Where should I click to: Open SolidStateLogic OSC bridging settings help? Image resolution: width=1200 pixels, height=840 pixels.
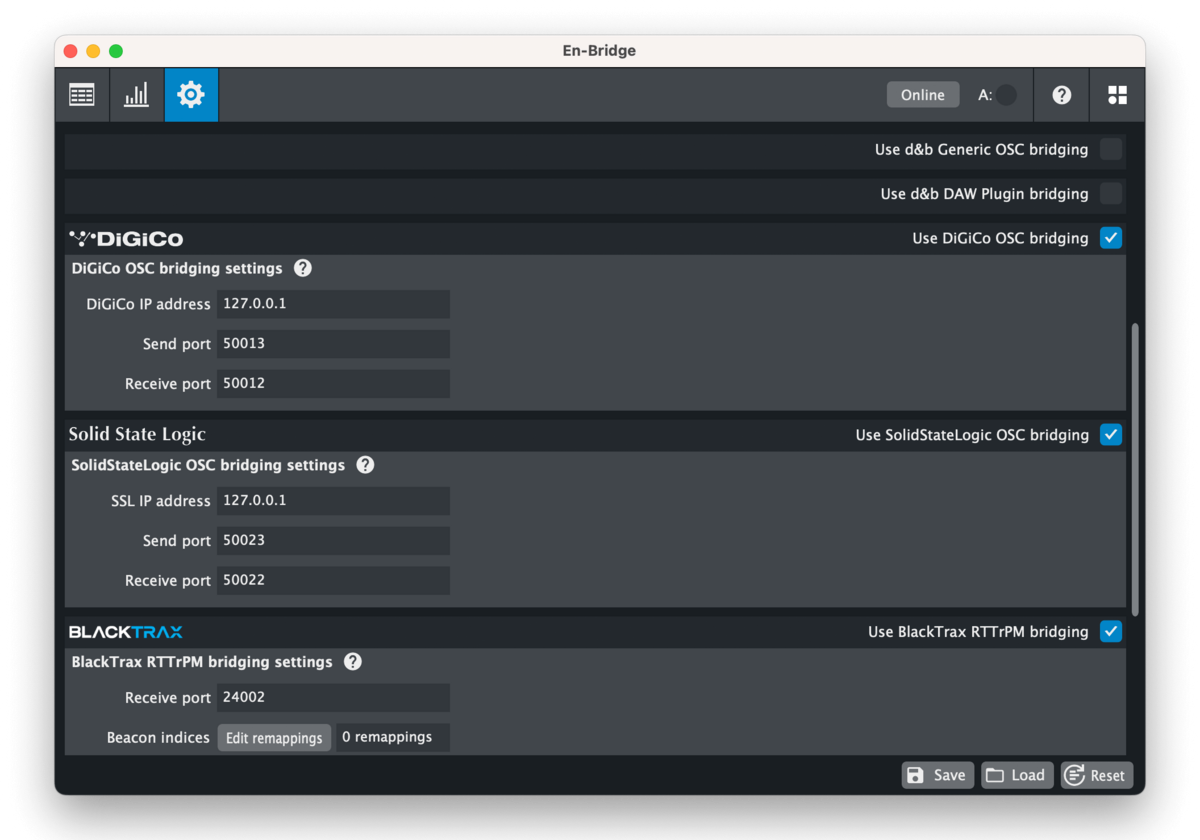click(365, 465)
